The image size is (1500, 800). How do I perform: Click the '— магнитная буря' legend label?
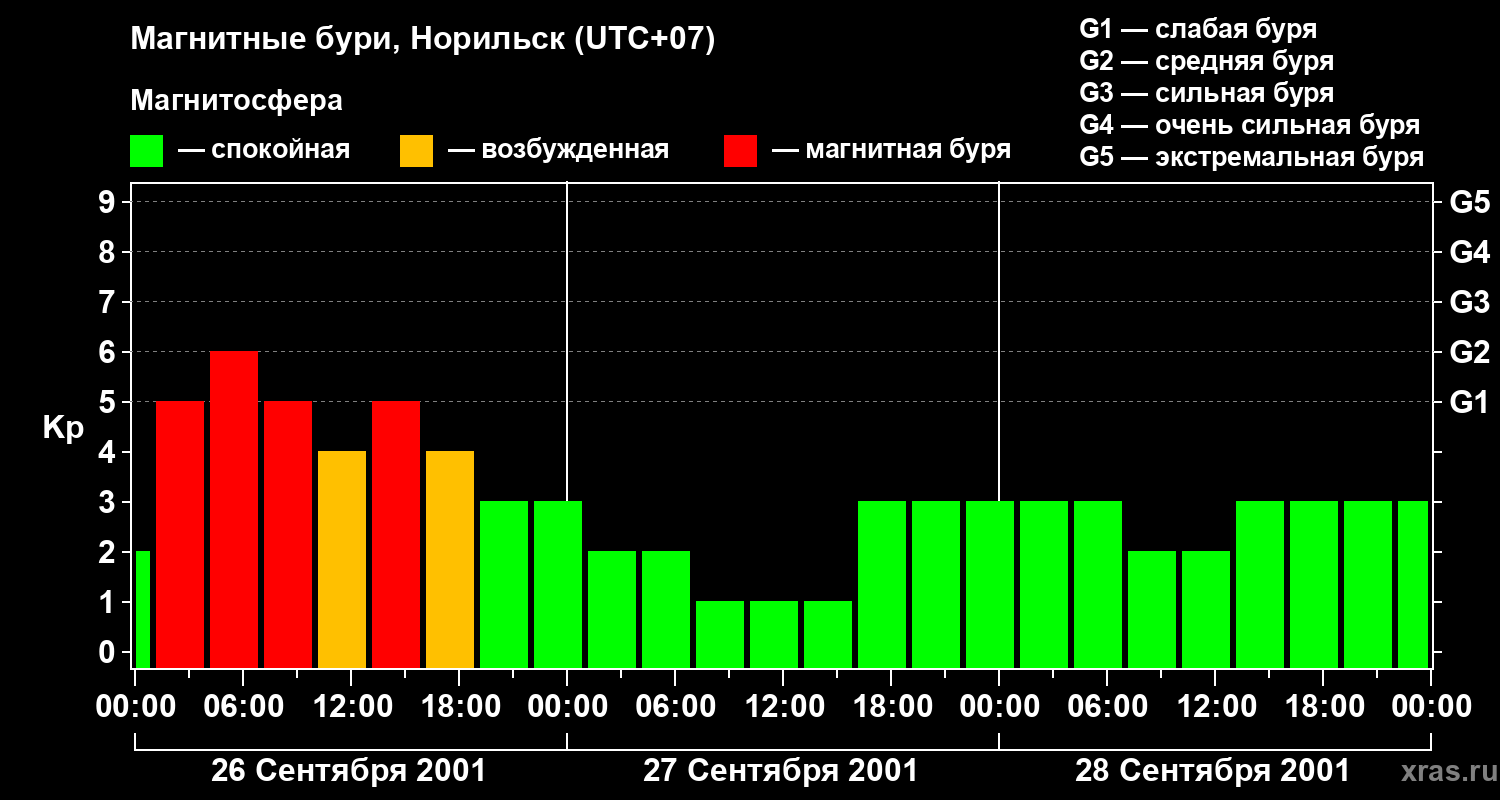(891, 150)
